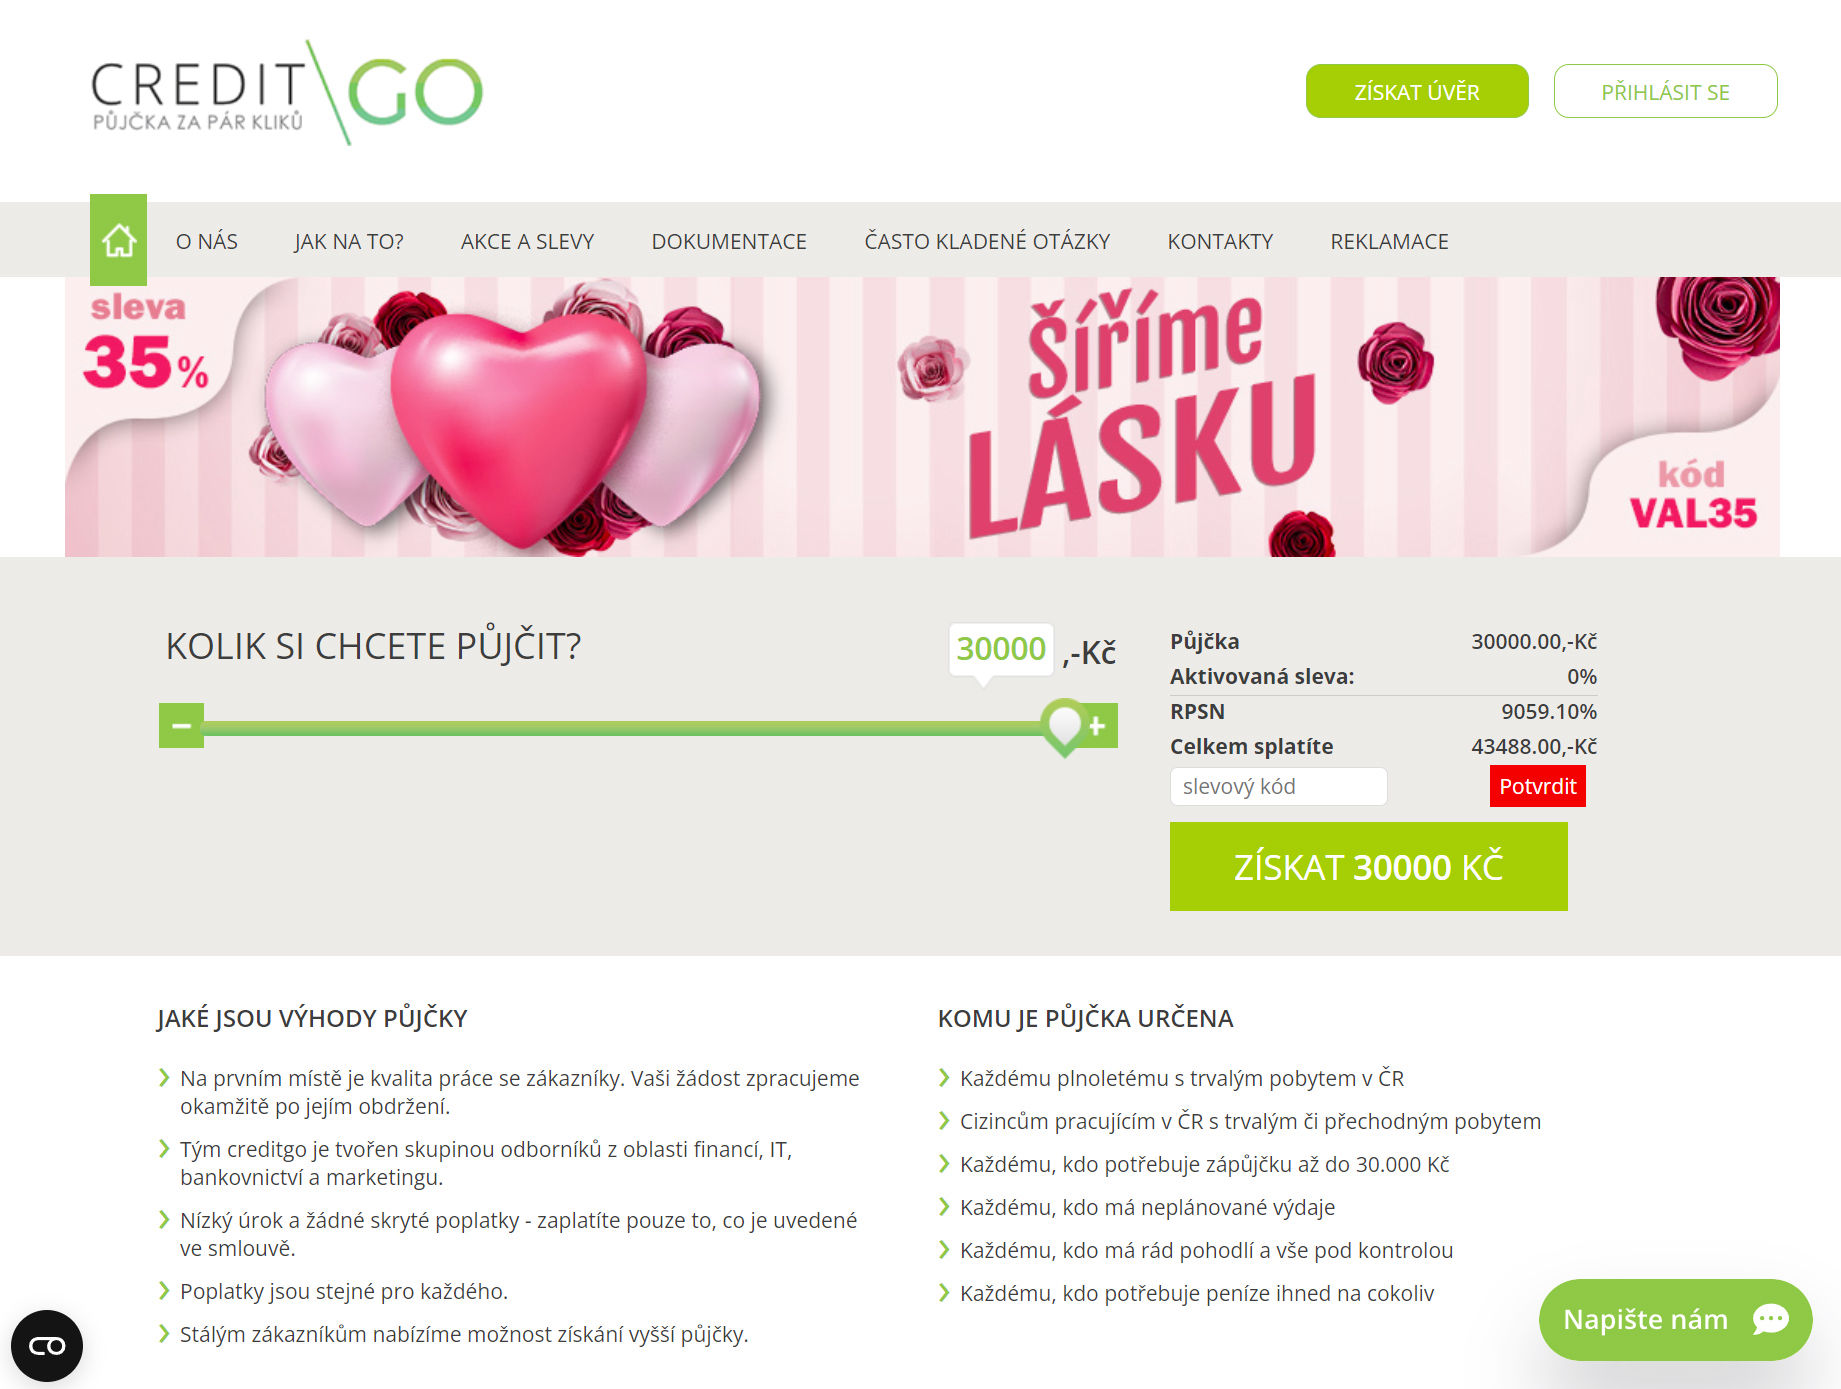Open the O NÁS menu item
1841x1389 pixels.
(207, 241)
